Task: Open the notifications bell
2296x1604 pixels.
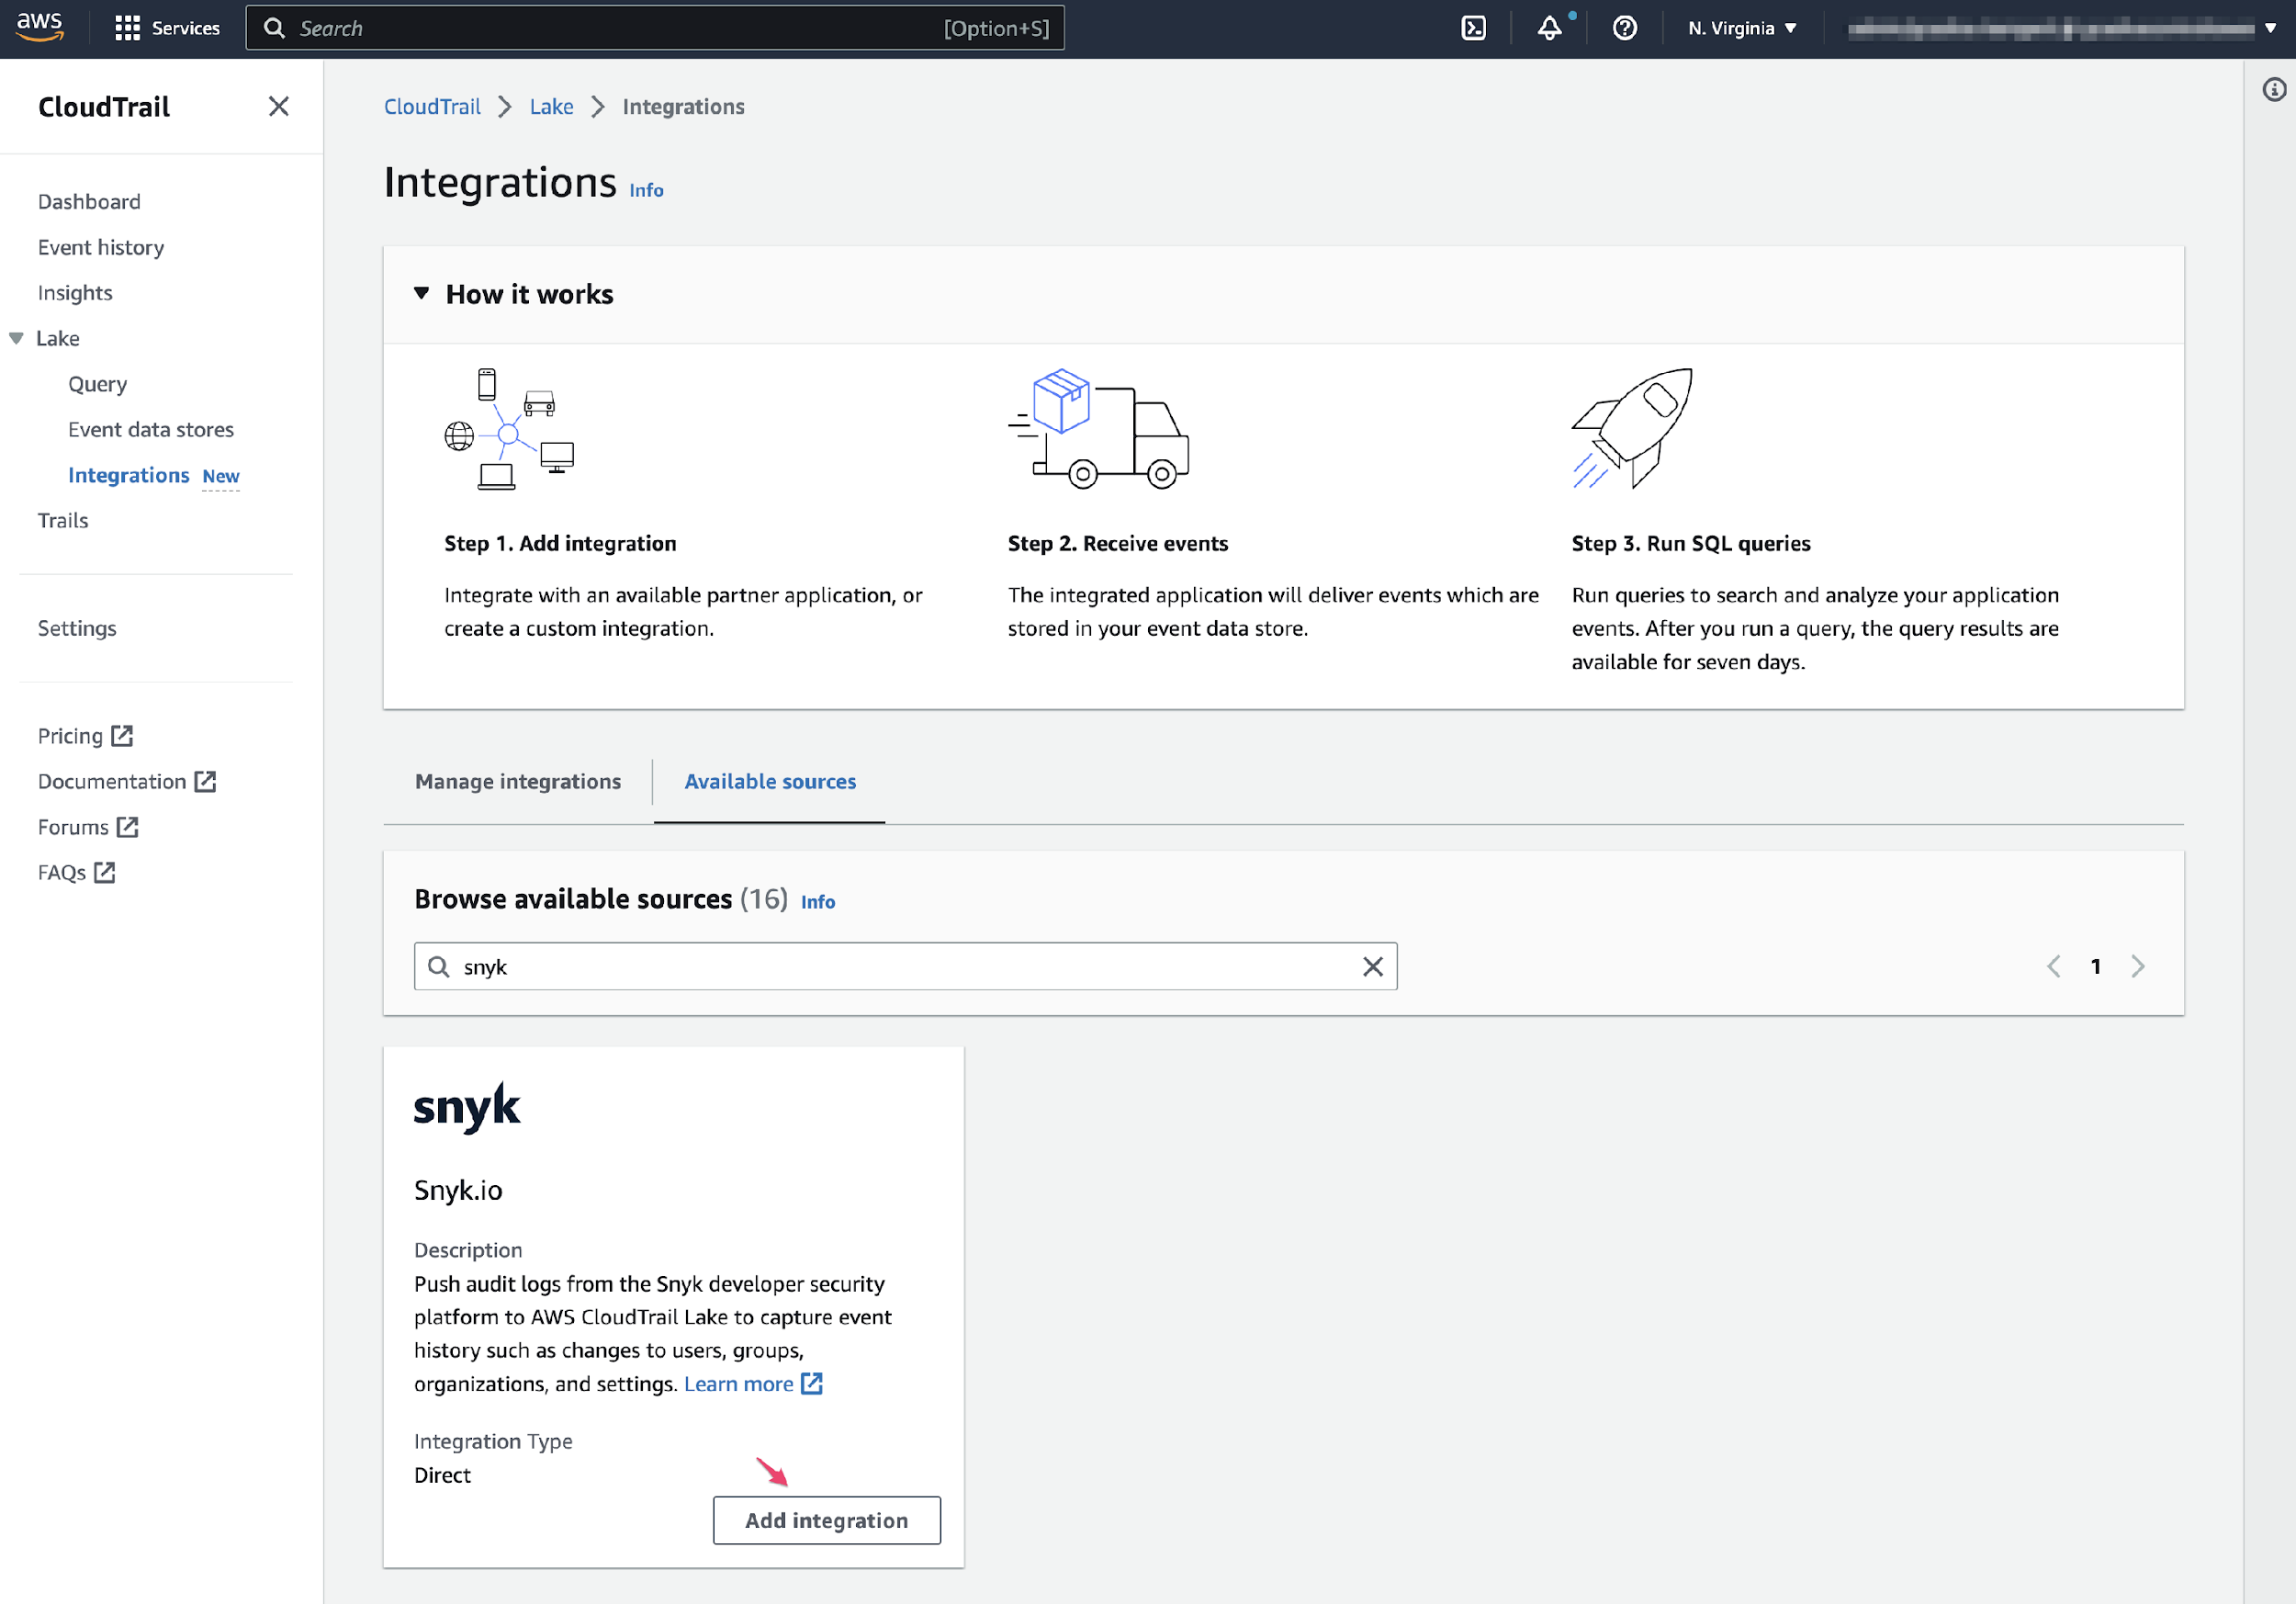Action: point(1548,28)
